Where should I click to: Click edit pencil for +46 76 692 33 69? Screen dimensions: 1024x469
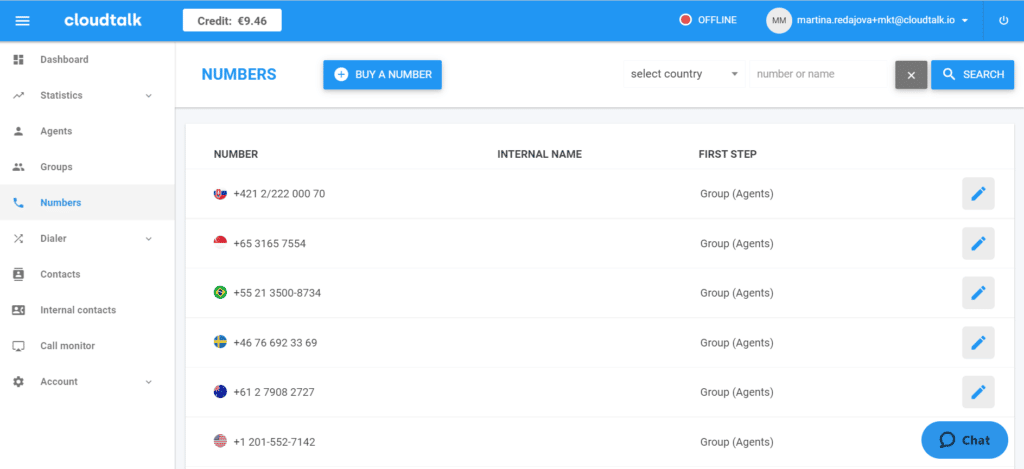[978, 342]
